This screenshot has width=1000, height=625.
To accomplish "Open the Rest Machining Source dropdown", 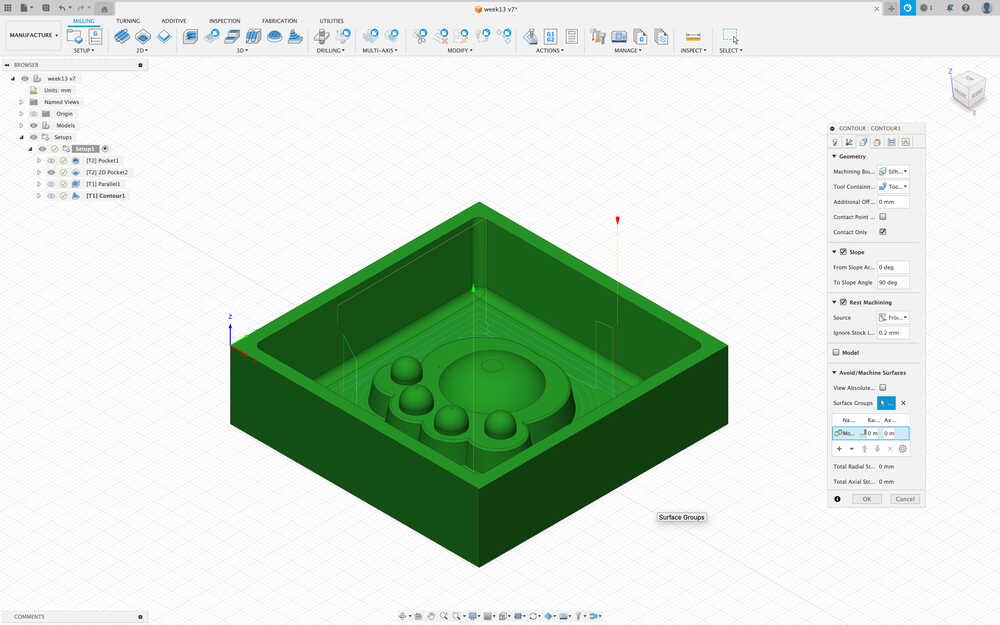I will 893,317.
